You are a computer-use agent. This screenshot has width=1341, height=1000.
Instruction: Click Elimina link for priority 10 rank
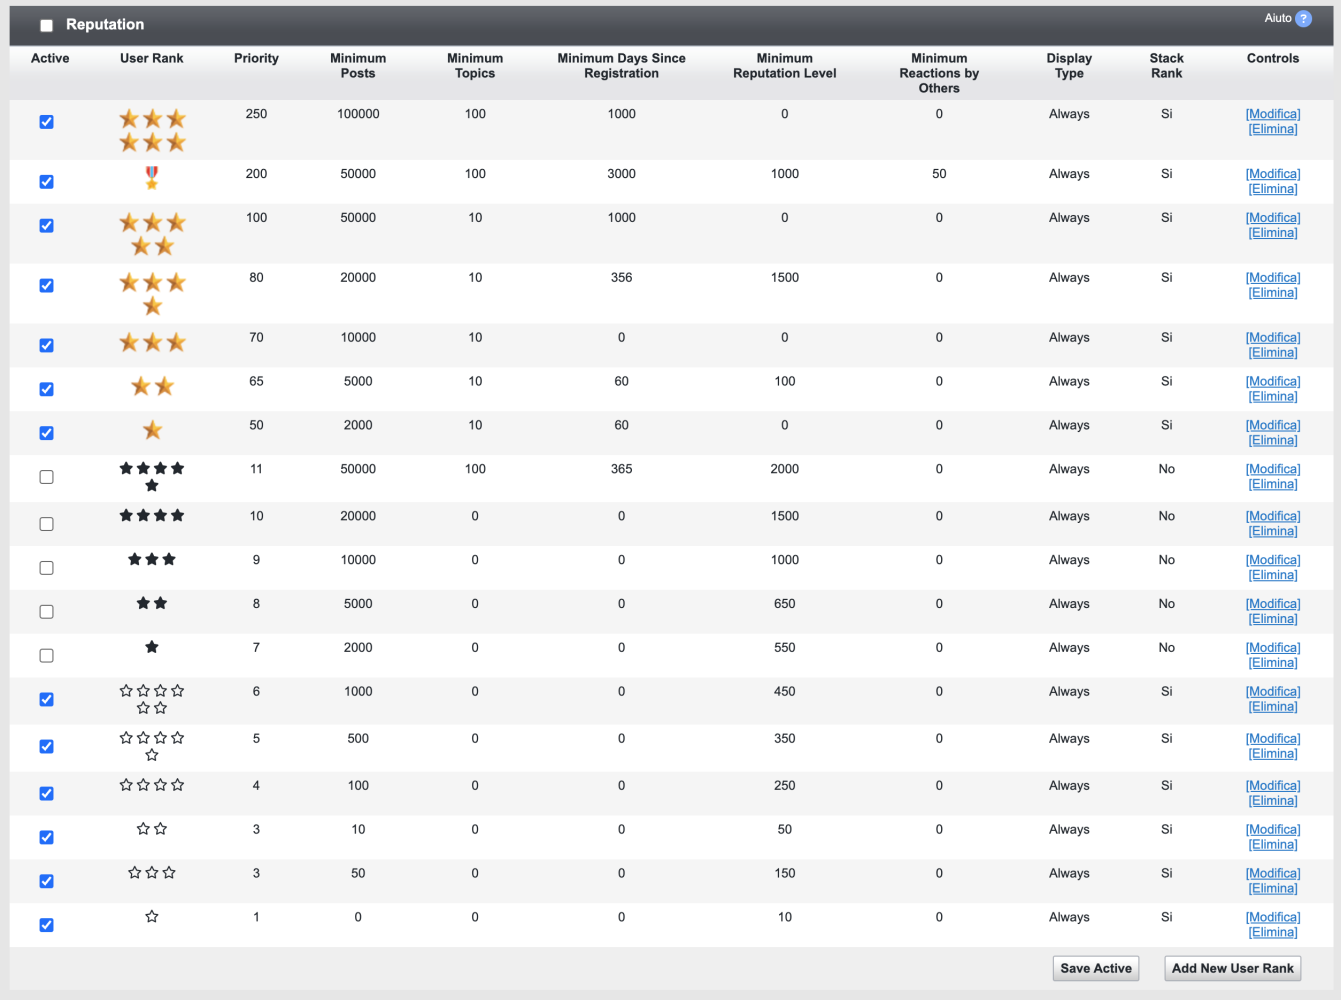[x=1272, y=531]
